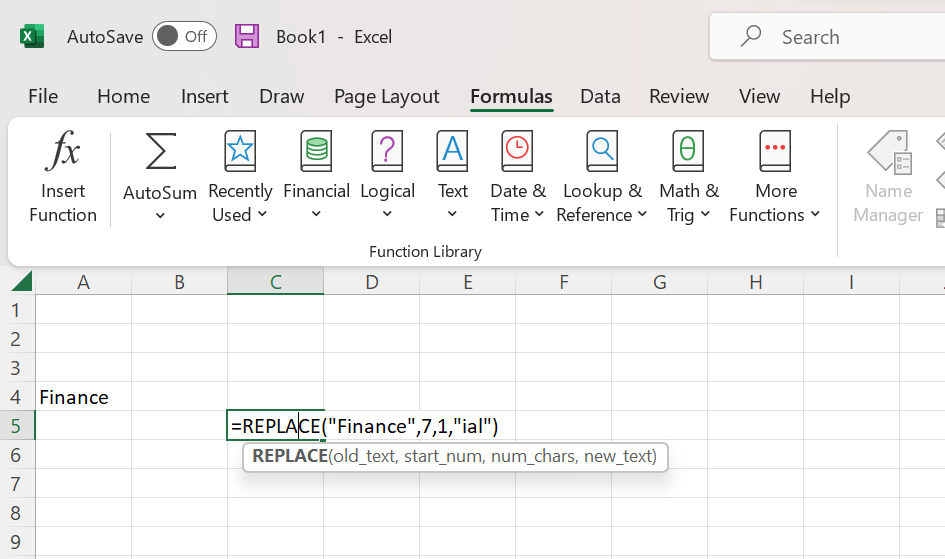Image resolution: width=945 pixels, height=559 pixels.
Task: Open the Text functions icon
Action: (x=452, y=152)
